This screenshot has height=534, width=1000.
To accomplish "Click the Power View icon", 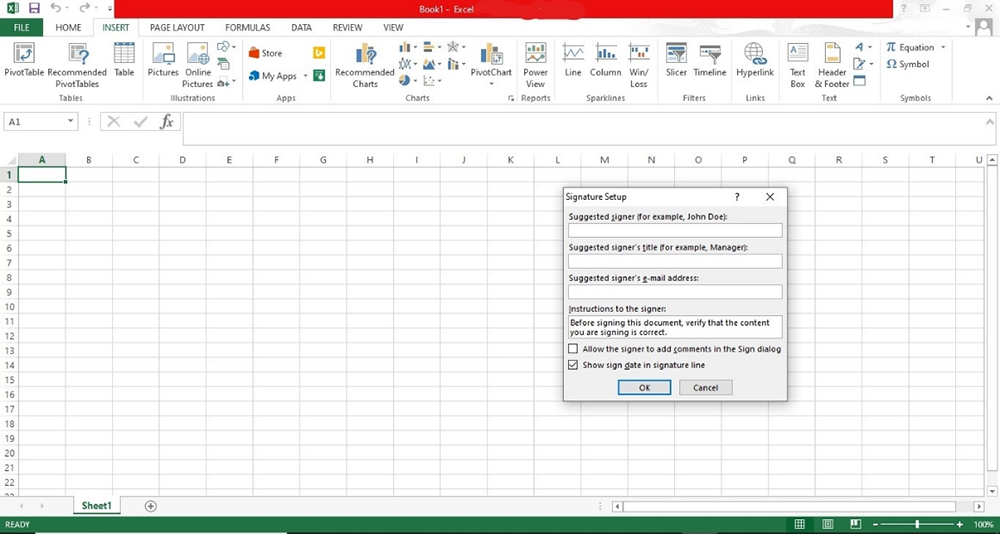I will point(536,62).
